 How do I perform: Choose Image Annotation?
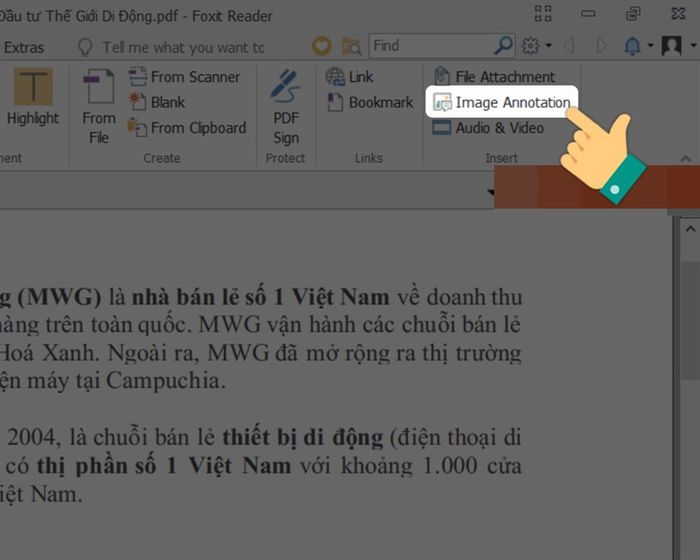click(502, 102)
